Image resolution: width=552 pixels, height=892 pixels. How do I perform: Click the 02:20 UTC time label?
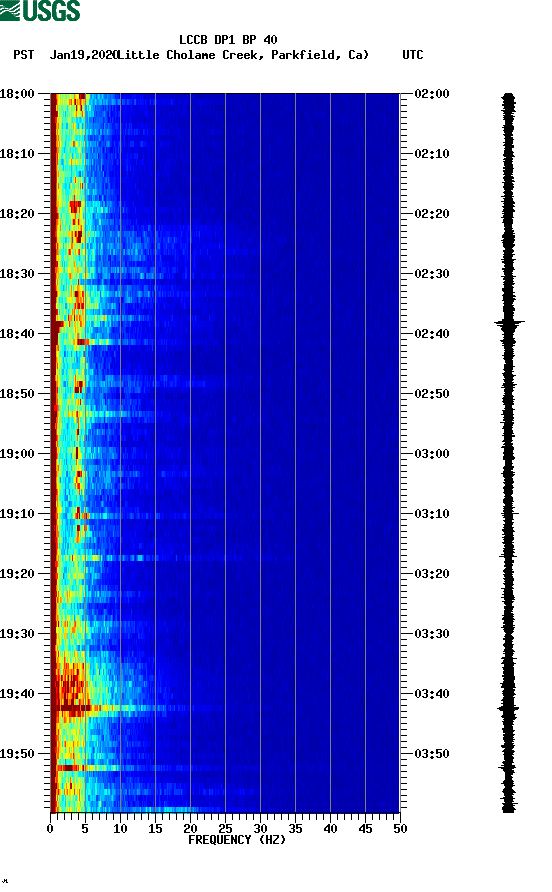click(x=432, y=214)
